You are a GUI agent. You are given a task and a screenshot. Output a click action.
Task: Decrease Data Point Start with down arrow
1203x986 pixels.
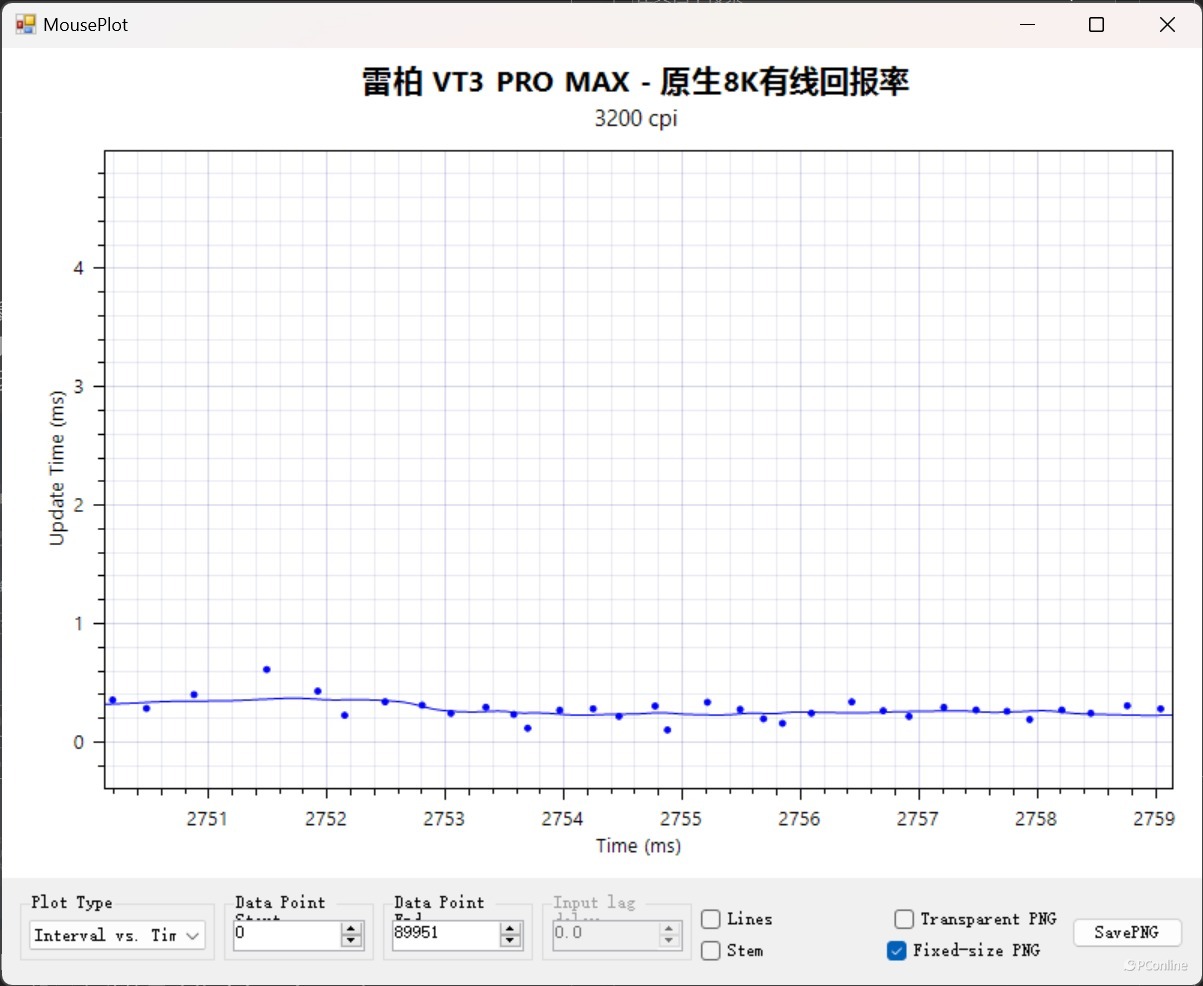pyautogui.click(x=351, y=941)
